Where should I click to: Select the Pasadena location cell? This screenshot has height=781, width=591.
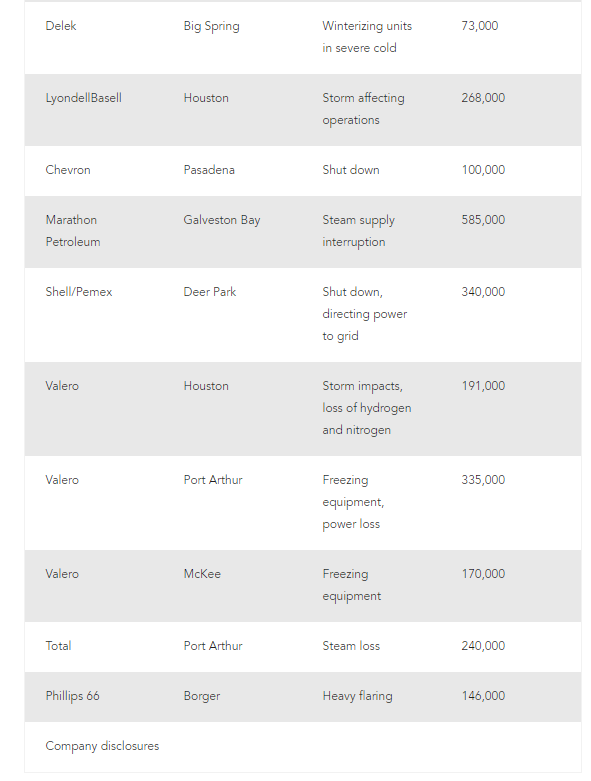coord(209,170)
